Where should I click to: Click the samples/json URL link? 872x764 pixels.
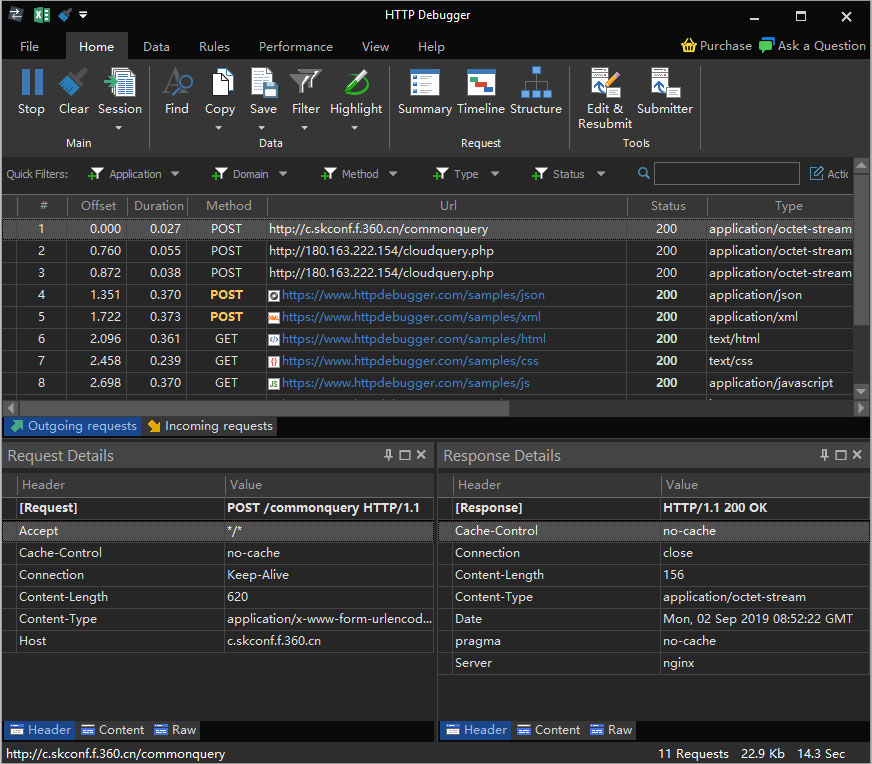click(x=413, y=295)
